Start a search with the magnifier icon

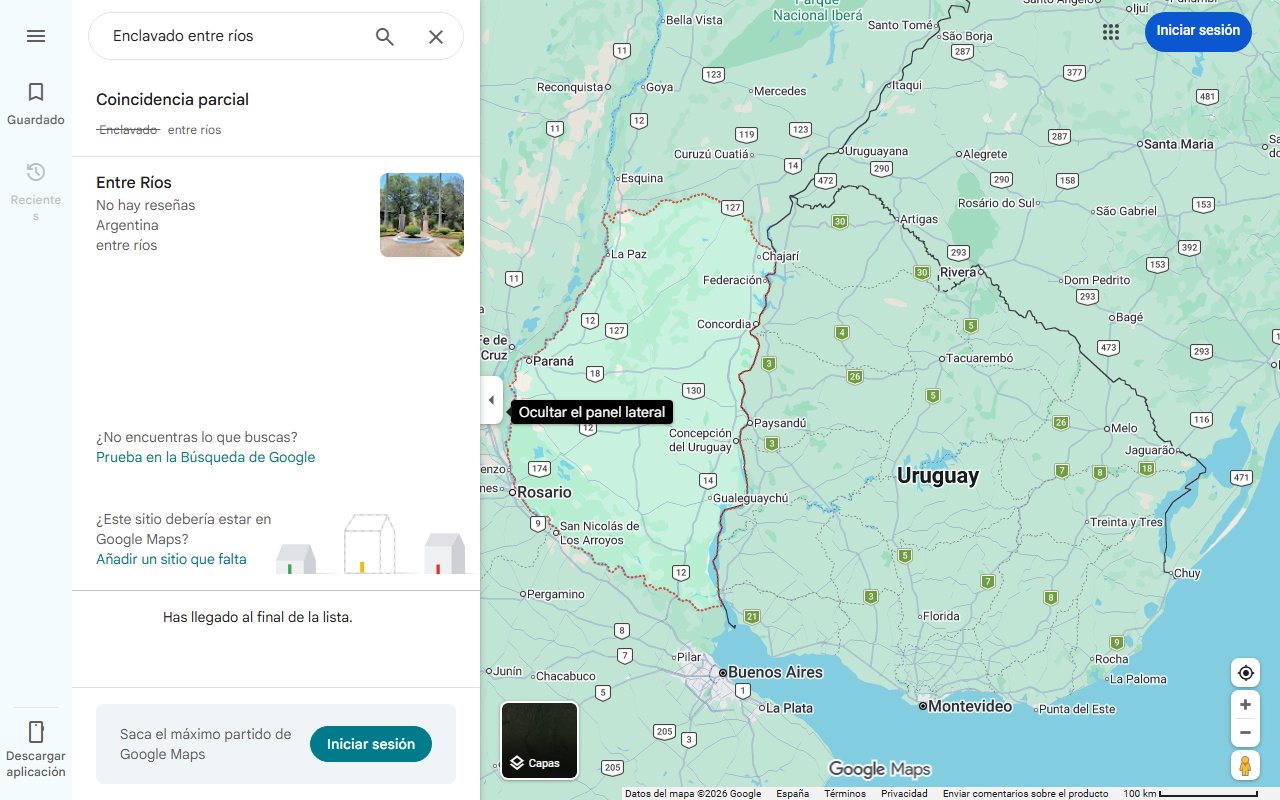(384, 36)
